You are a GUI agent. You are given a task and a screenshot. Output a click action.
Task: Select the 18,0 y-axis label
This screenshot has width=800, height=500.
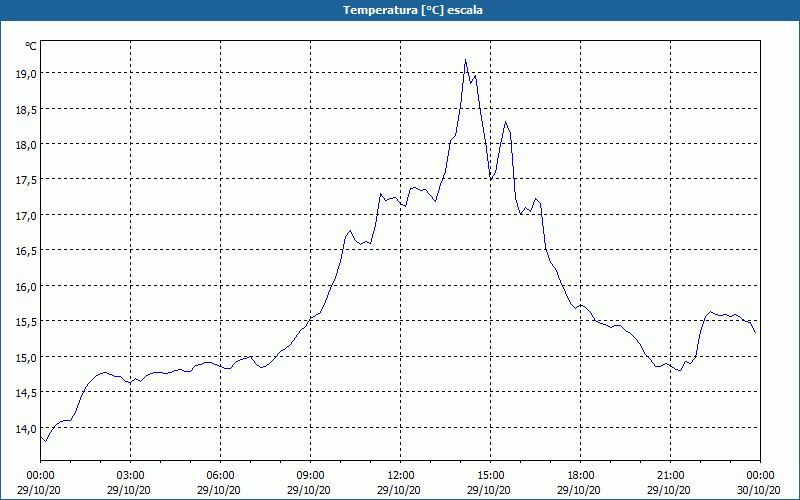[x=26, y=145]
